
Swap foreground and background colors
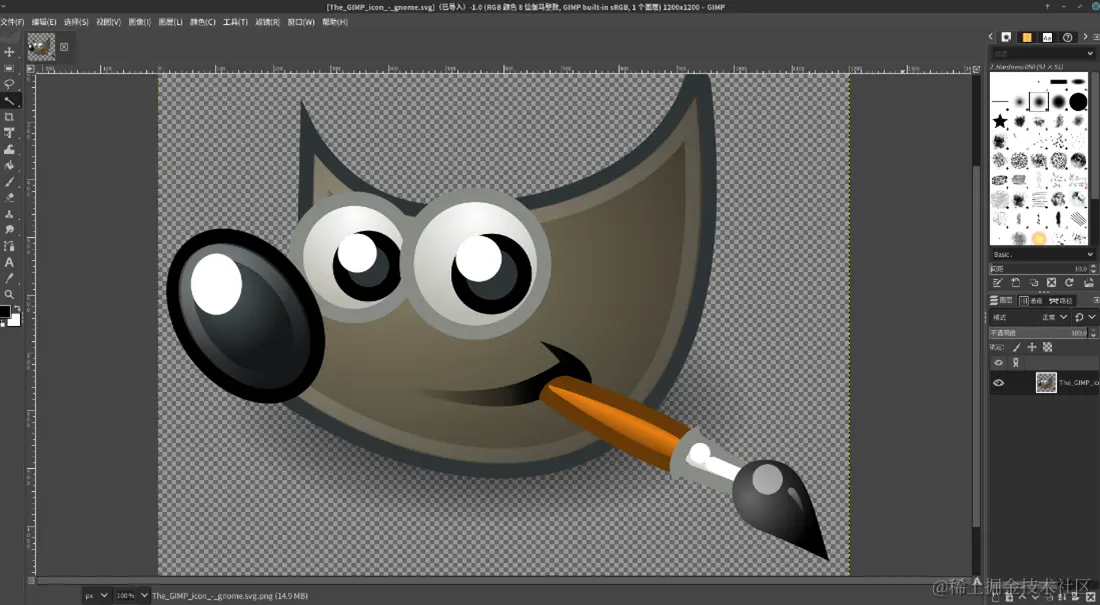click(x=17, y=309)
